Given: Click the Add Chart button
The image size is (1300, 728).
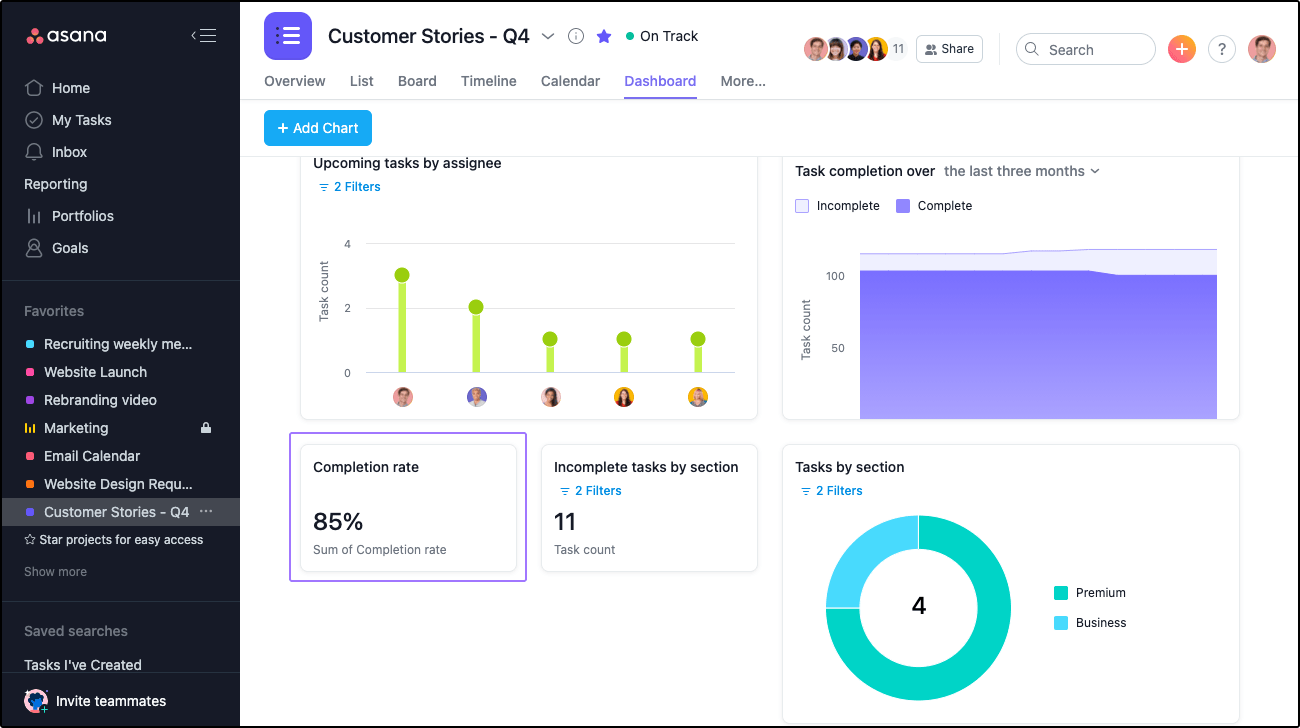Looking at the screenshot, I should (x=317, y=128).
